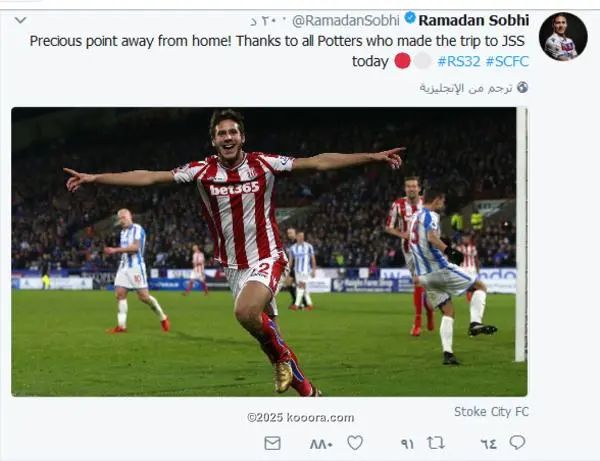Enlarge the celebrating footballer photo
The height and width of the screenshot is (461, 600).
tap(269, 252)
